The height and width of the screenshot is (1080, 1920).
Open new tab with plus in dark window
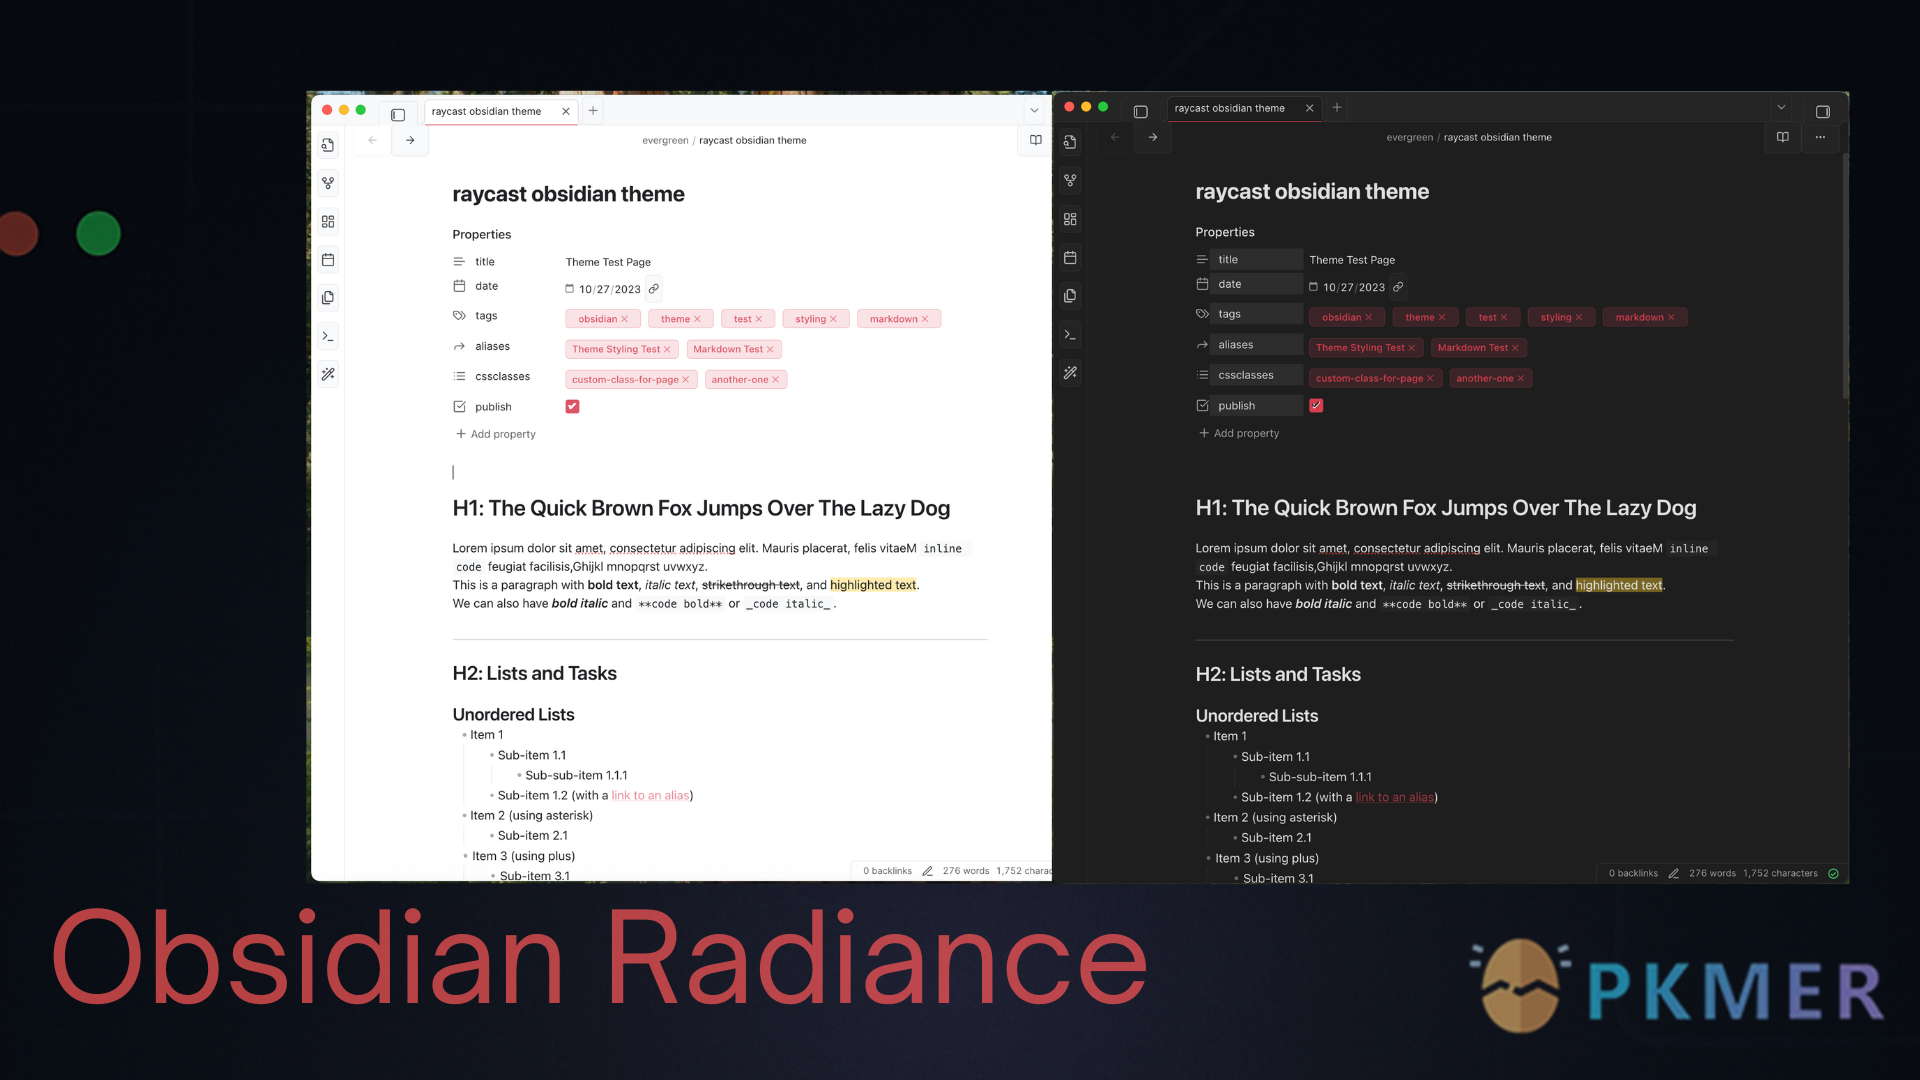[x=1337, y=107]
